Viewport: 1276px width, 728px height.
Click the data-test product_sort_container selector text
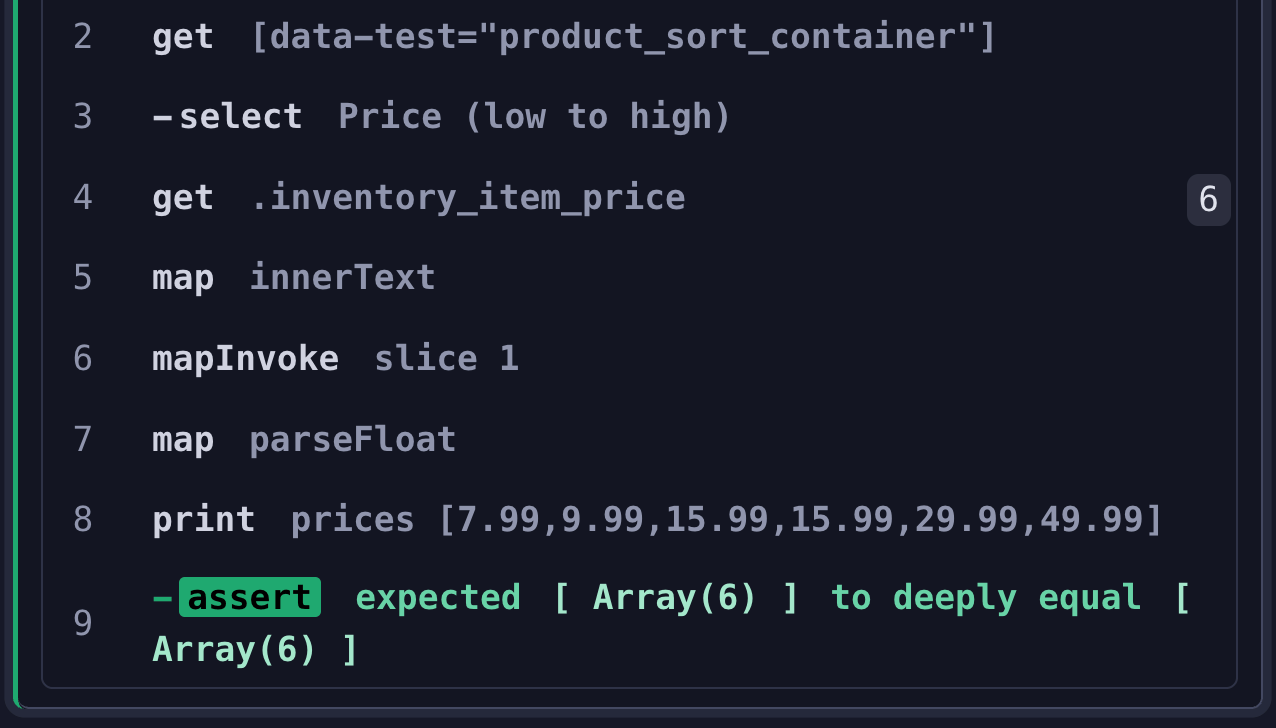[x=623, y=38]
